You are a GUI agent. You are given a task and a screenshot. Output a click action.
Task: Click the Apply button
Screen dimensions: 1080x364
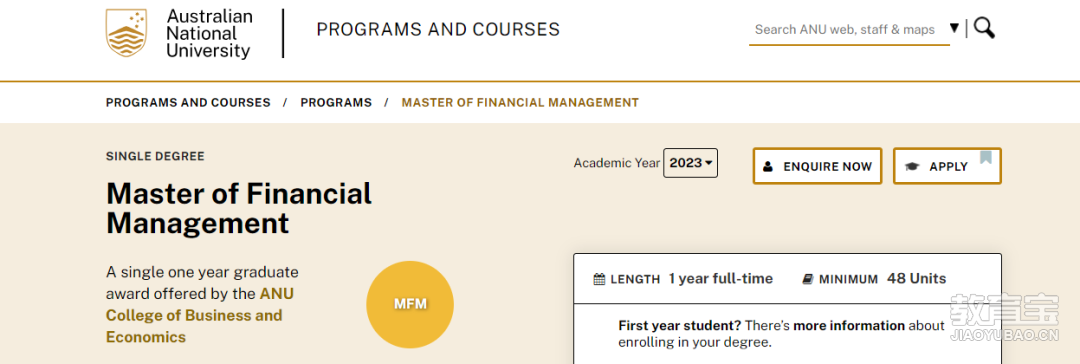[947, 166]
